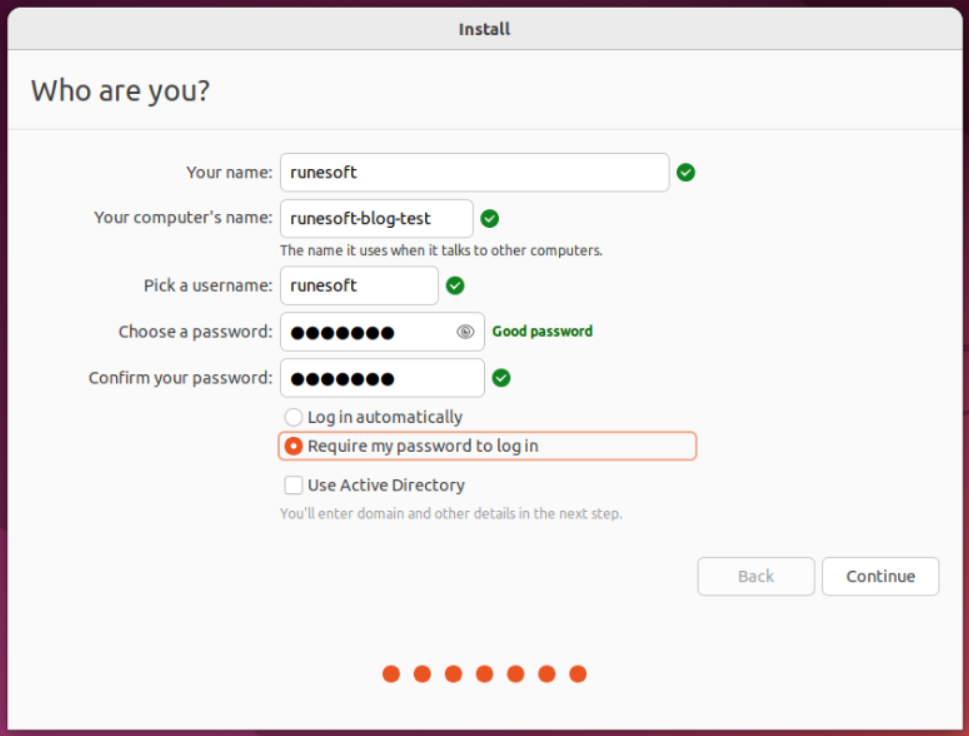This screenshot has height=736, width=969.
Task: Click the first orange progress dot
Action: pyautogui.click(x=391, y=674)
